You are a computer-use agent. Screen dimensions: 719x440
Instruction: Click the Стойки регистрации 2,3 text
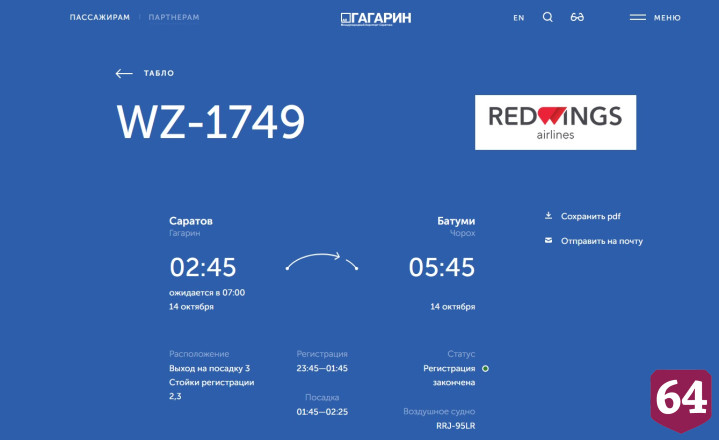point(211,389)
